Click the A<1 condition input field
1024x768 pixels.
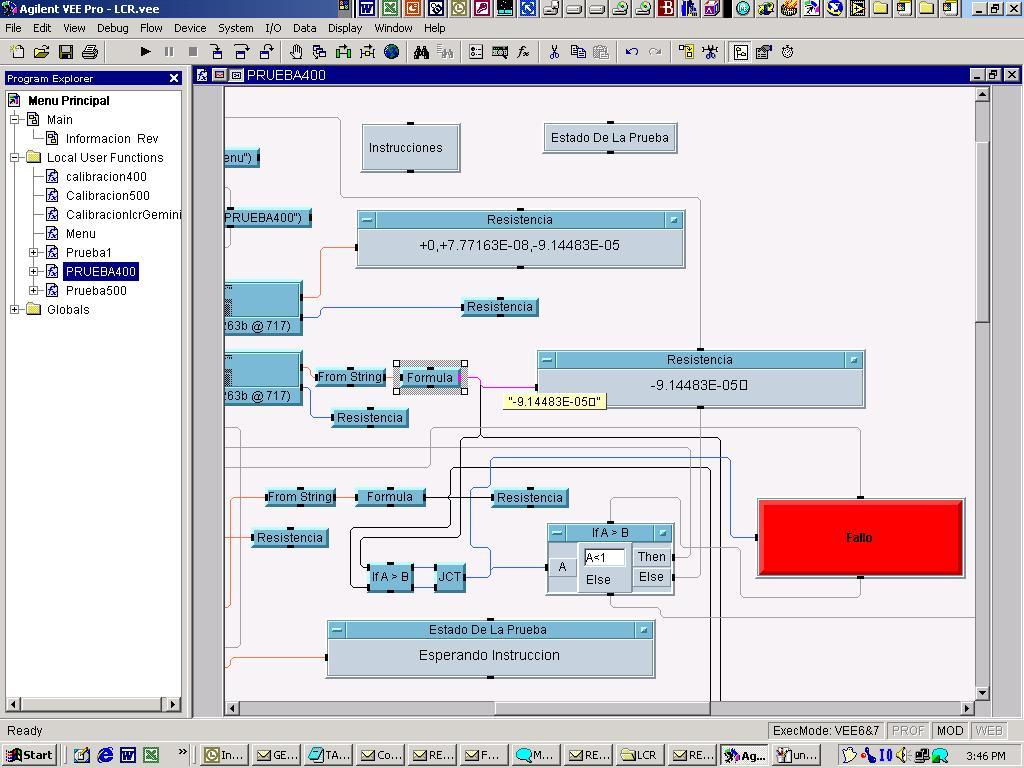tap(604, 558)
